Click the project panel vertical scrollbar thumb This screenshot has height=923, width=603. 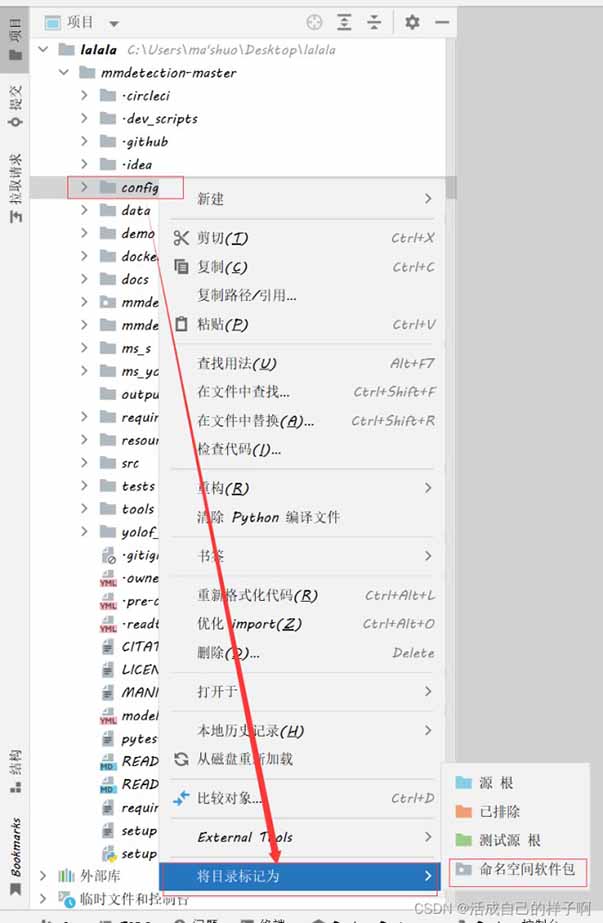click(451, 188)
